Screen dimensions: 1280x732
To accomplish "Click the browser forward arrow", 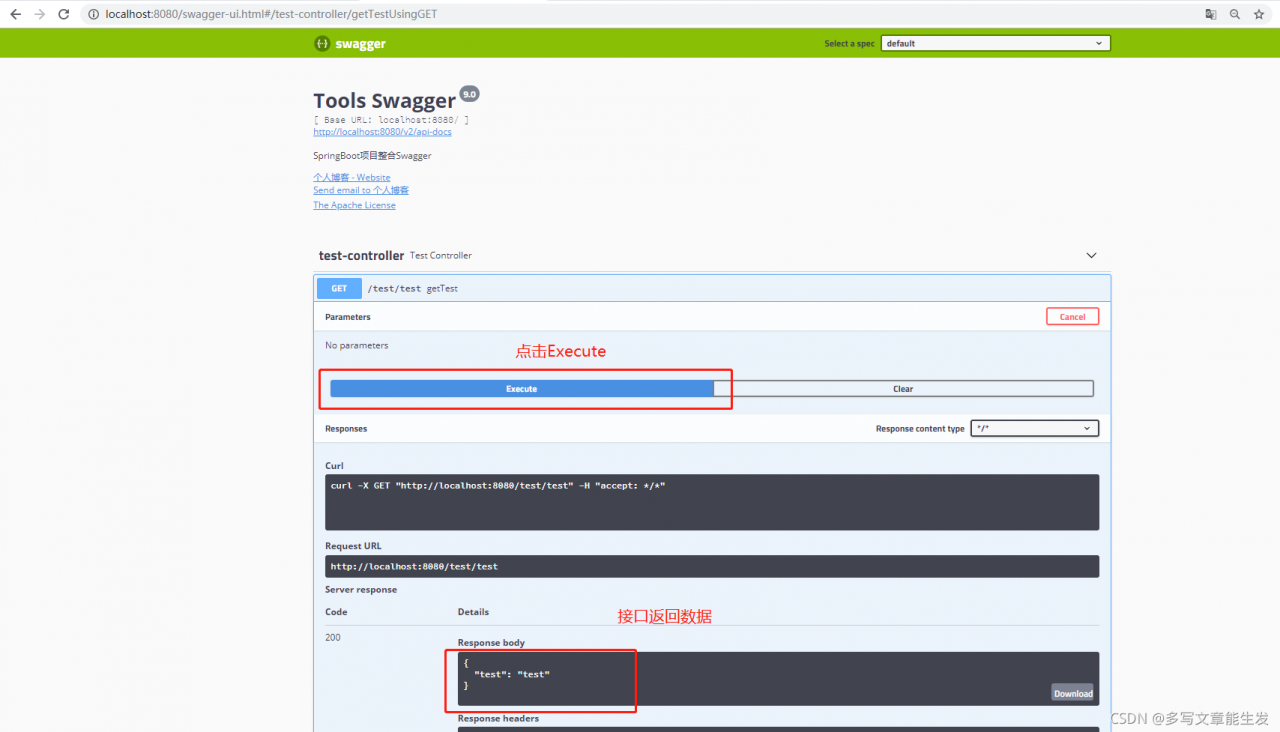I will [x=40, y=14].
